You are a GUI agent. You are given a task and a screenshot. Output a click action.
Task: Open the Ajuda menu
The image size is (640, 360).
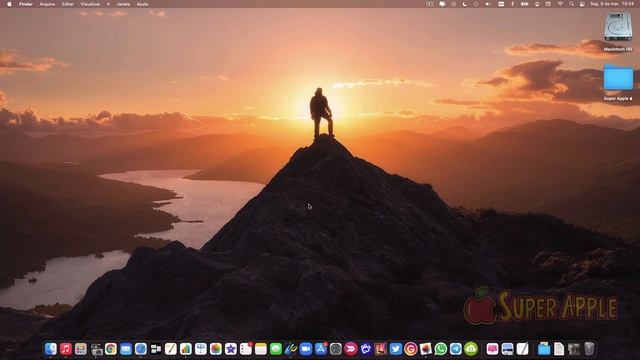[x=142, y=4]
